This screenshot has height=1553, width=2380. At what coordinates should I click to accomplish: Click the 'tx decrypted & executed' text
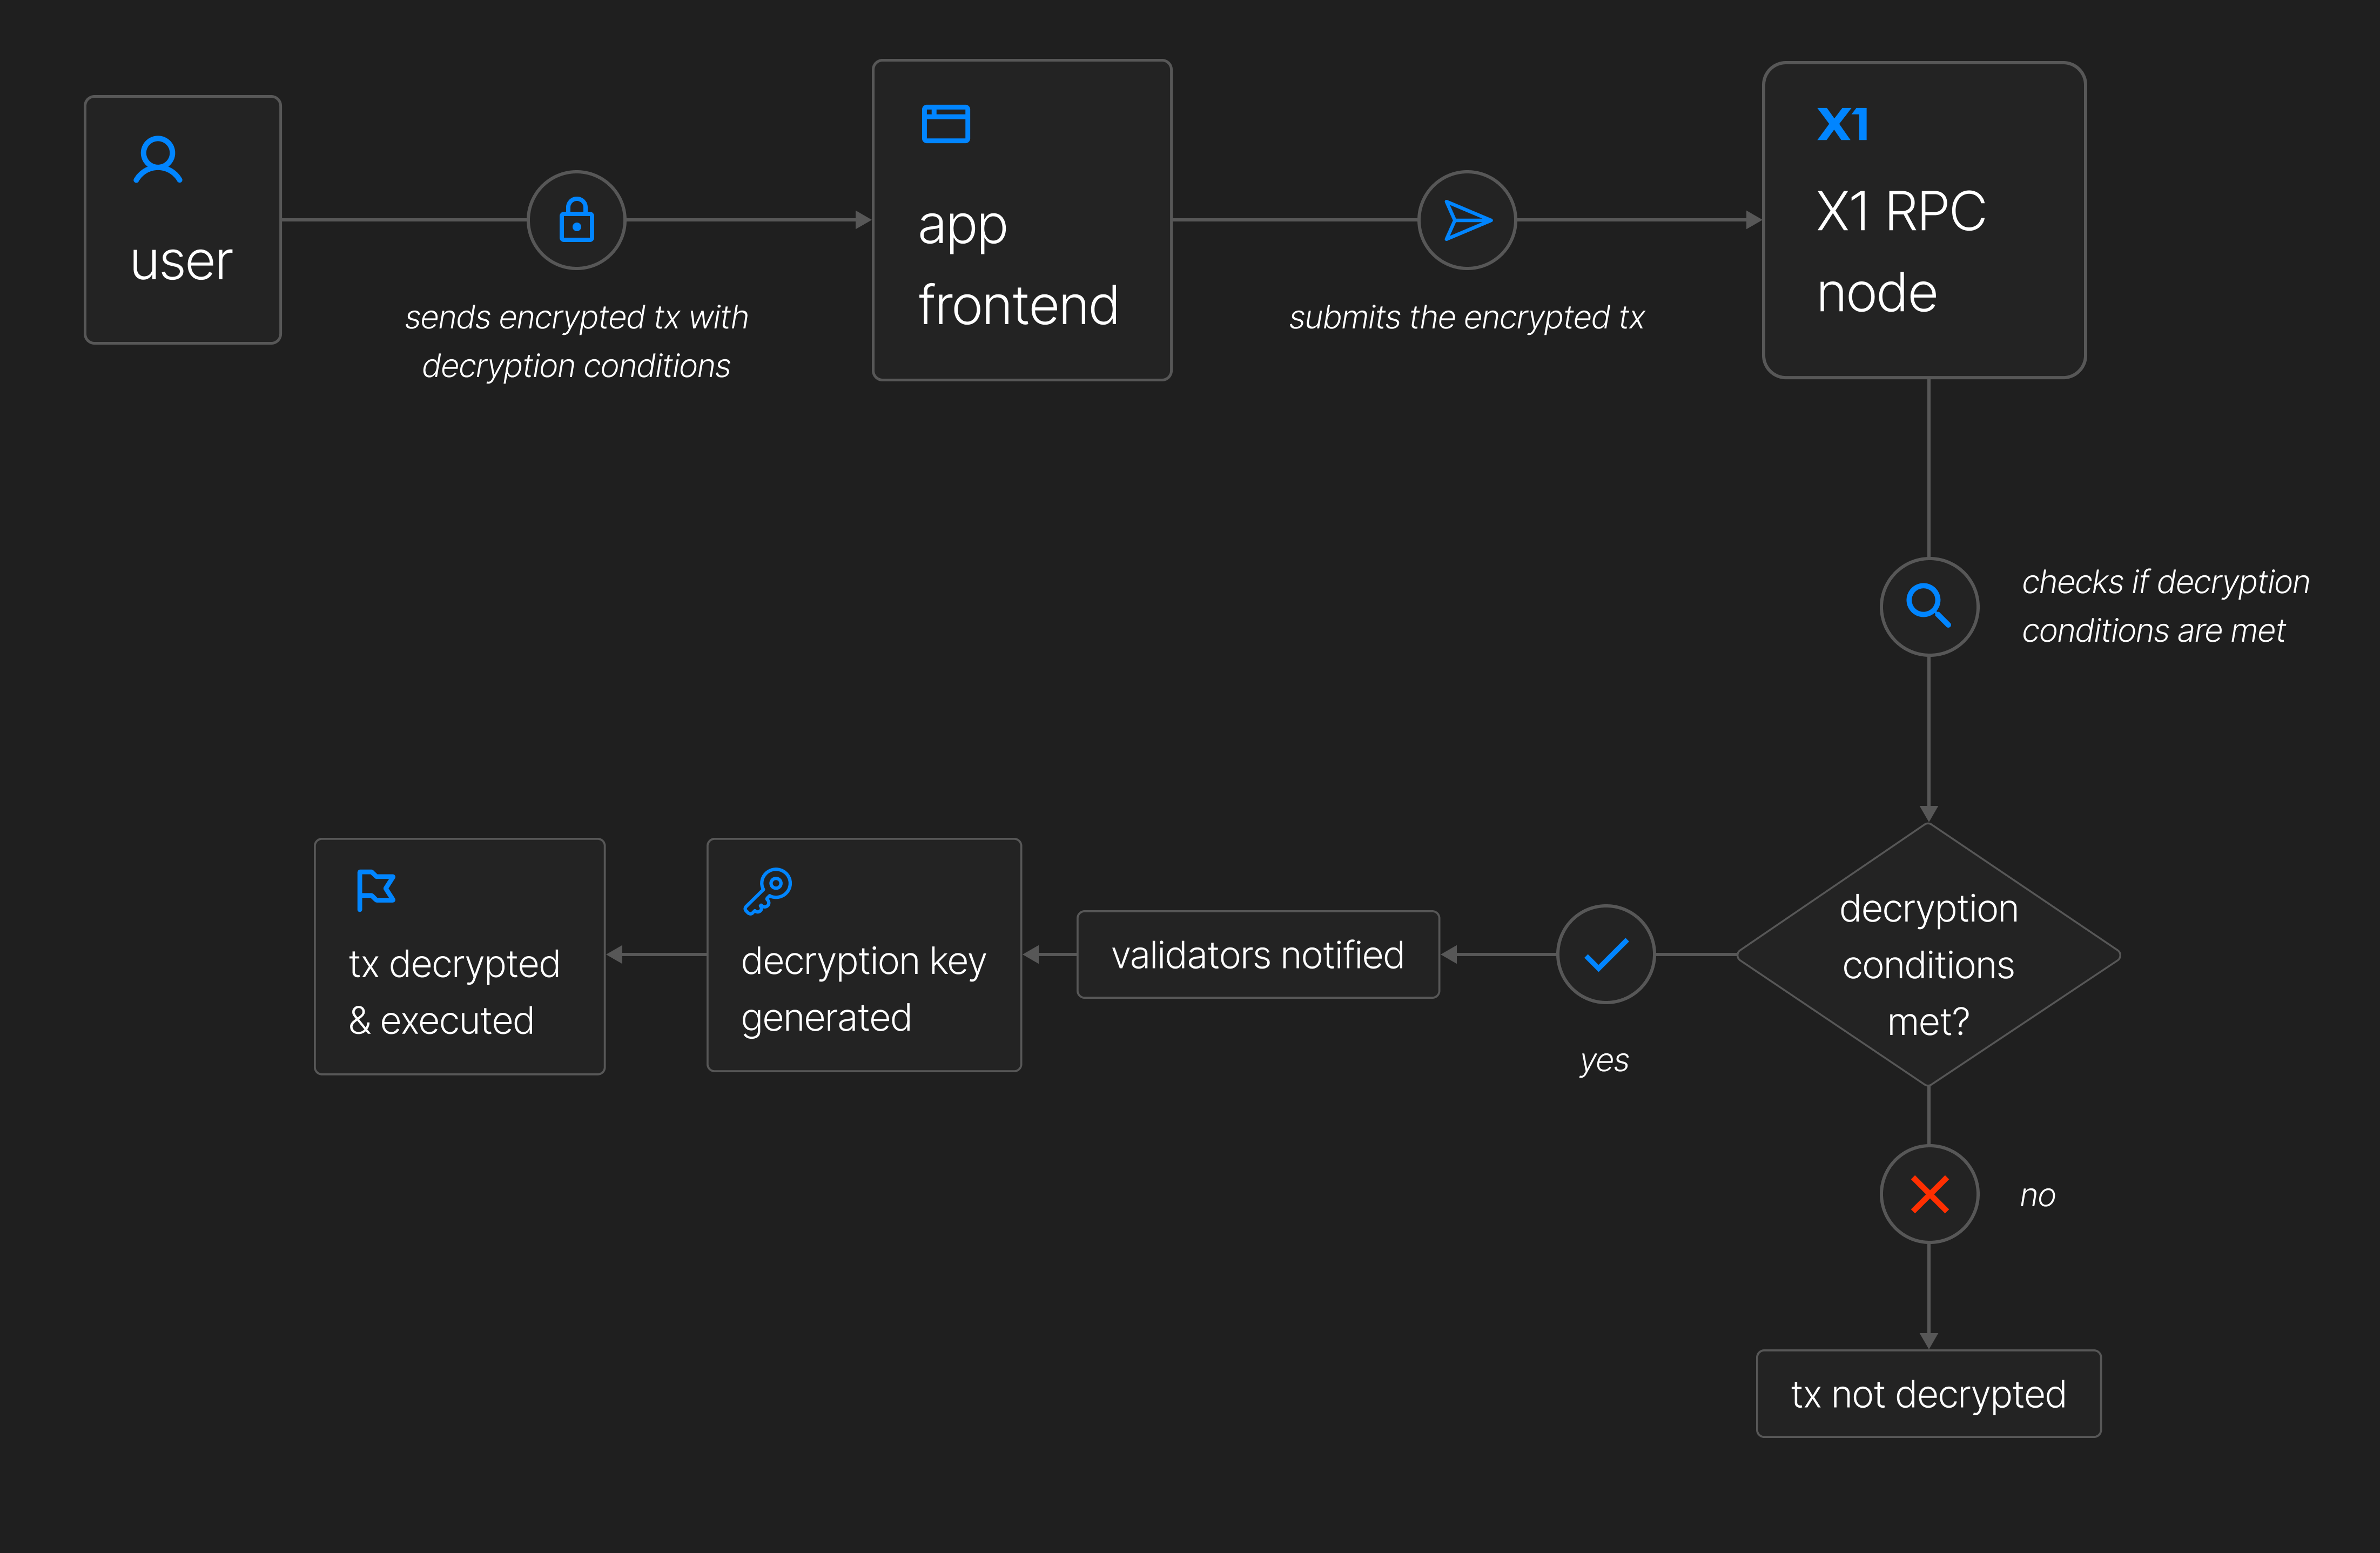click(454, 992)
